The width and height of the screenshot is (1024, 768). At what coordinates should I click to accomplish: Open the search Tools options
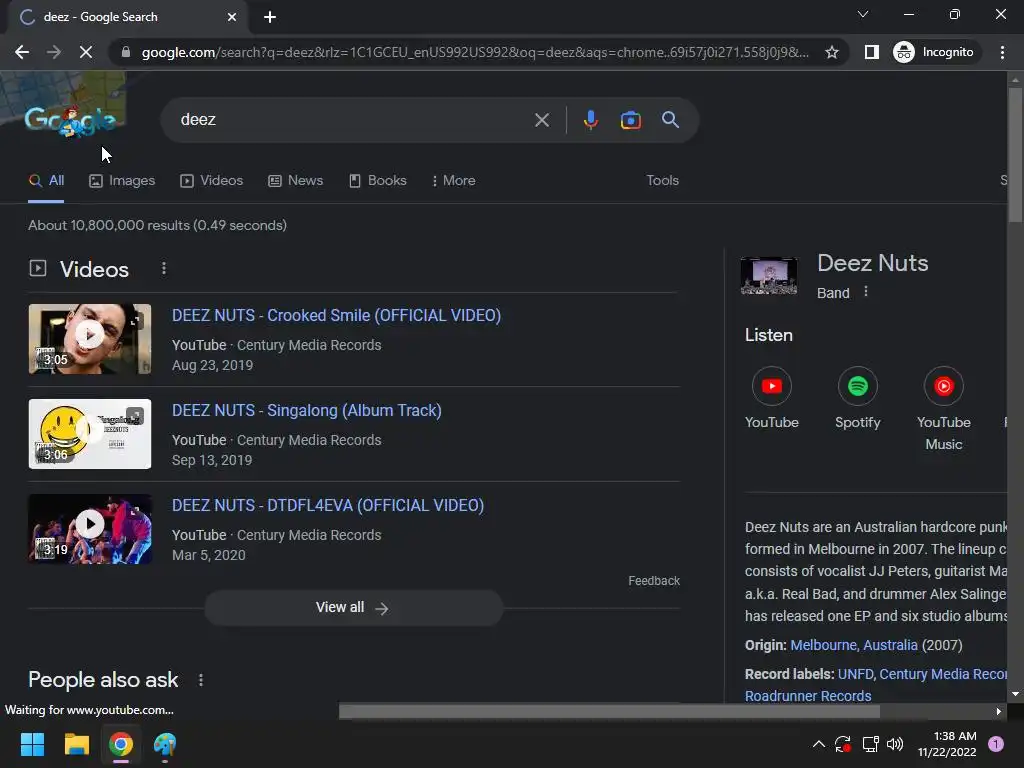[x=662, y=181]
